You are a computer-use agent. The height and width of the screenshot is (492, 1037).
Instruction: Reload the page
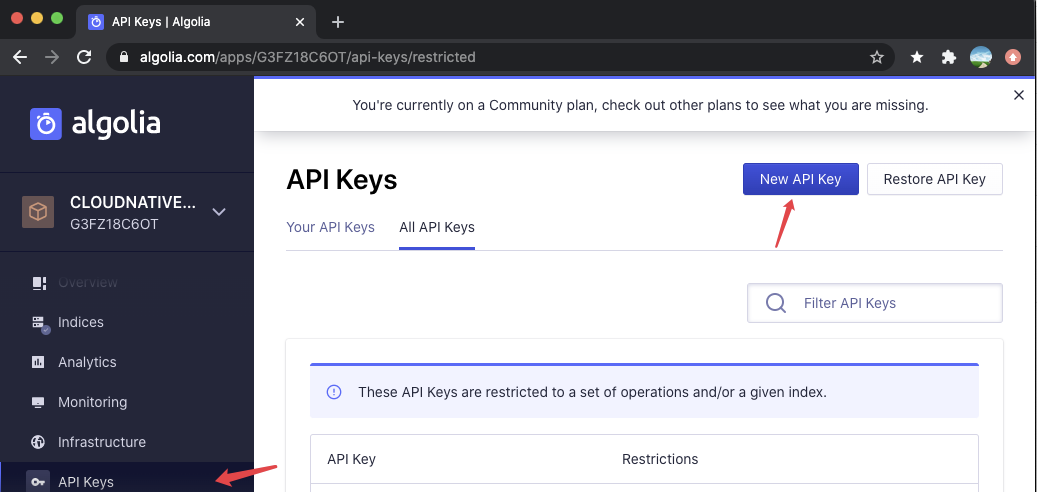pyautogui.click(x=84, y=57)
